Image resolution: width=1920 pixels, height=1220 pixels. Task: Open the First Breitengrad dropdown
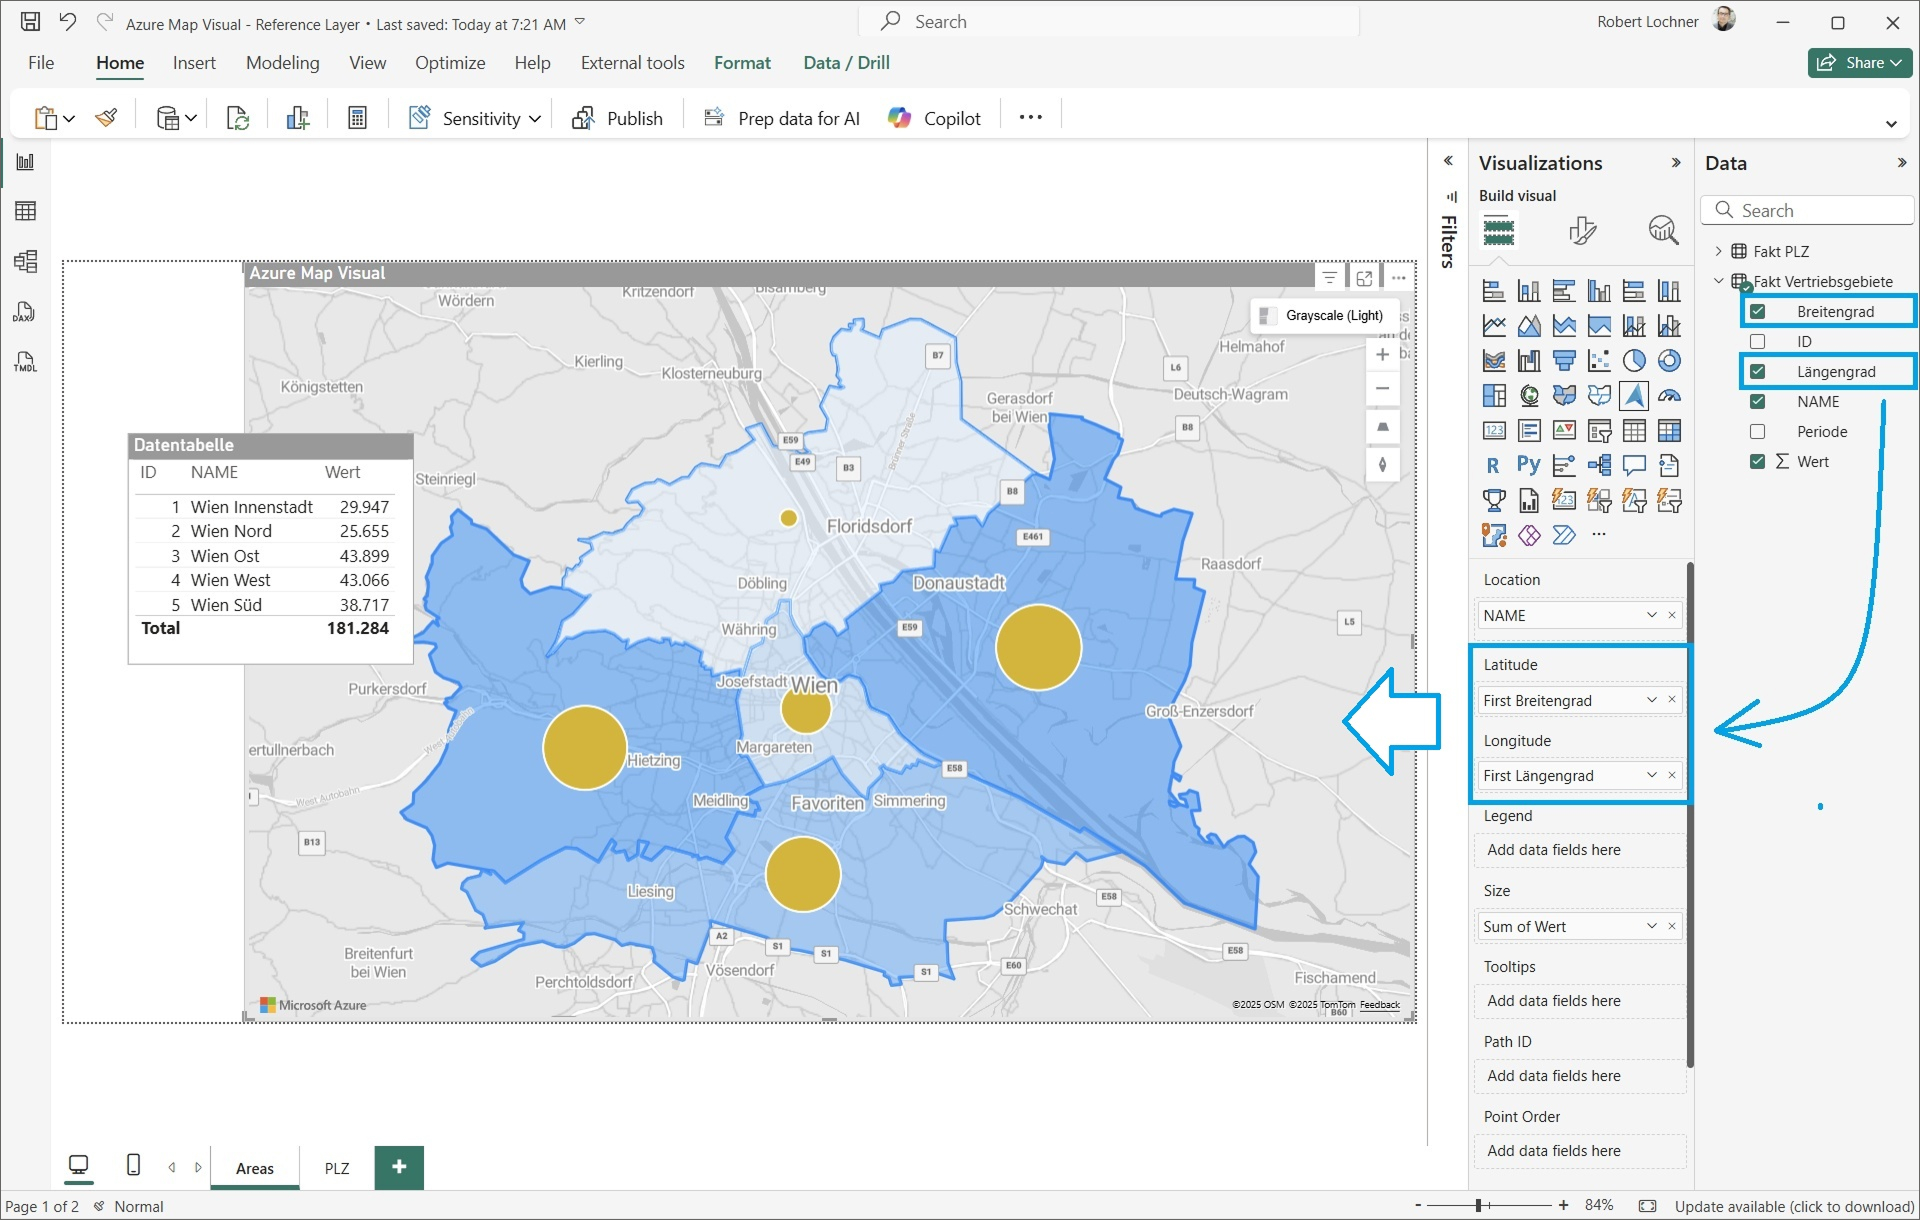coord(1650,700)
